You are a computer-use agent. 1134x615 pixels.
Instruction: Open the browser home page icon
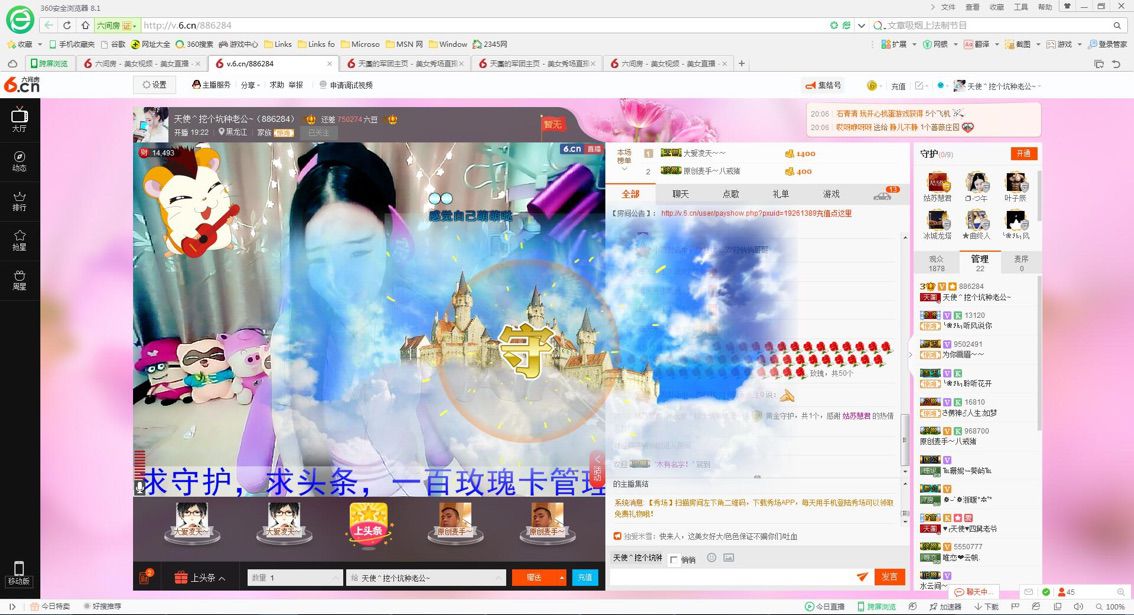pos(85,25)
